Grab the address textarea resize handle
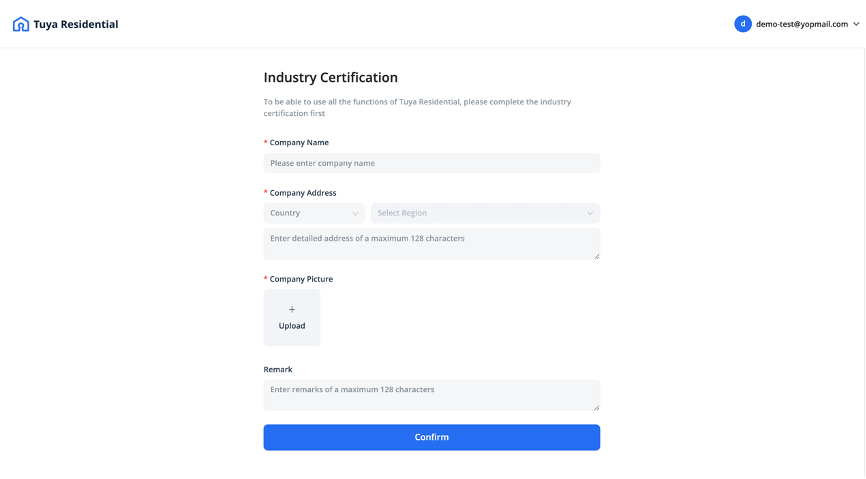The width and height of the screenshot is (866, 479). (x=596, y=256)
